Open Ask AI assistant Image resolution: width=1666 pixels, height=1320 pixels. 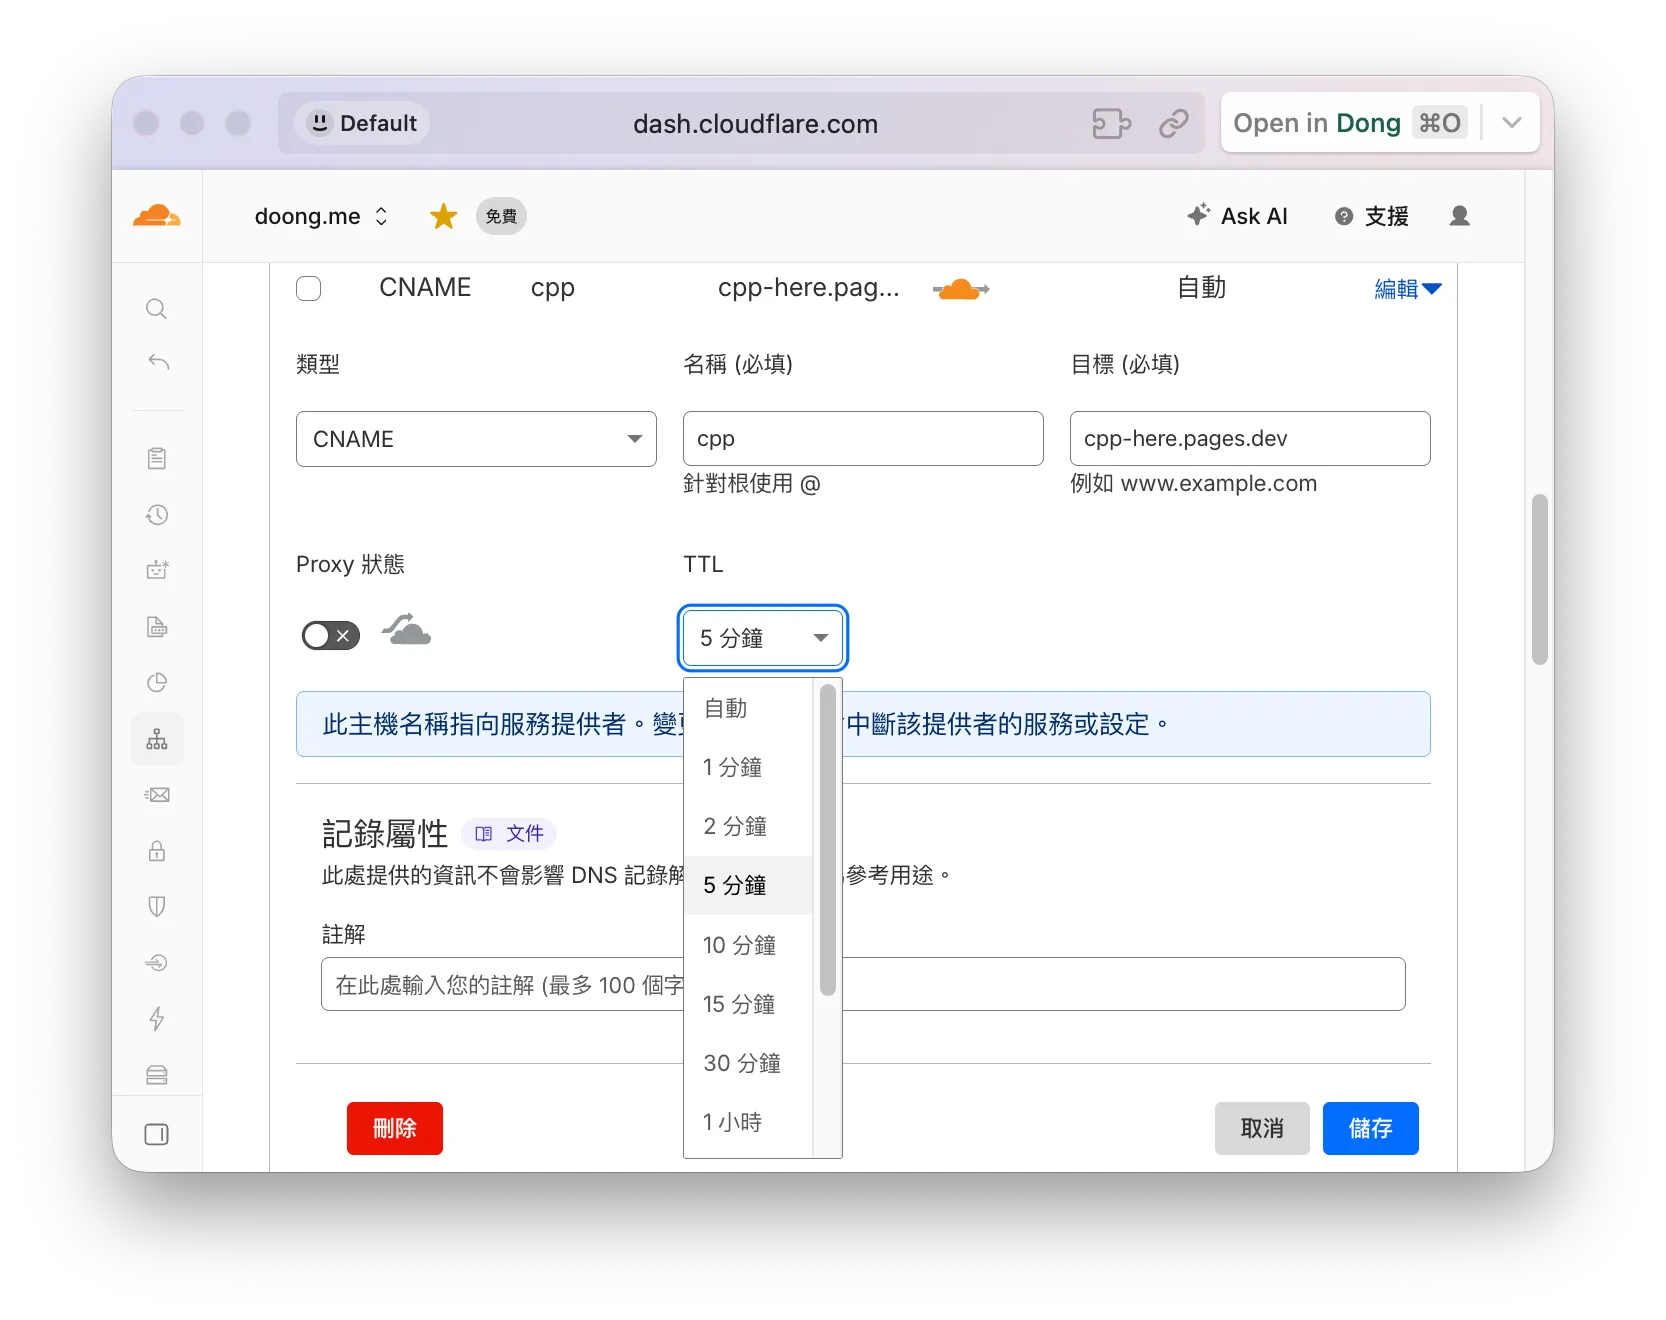coord(1237,216)
